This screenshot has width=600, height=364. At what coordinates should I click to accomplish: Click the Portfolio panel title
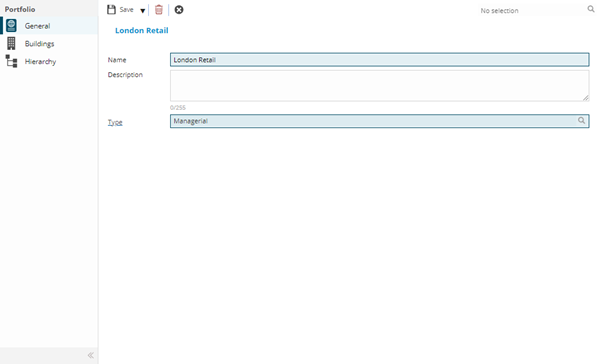tap(20, 9)
